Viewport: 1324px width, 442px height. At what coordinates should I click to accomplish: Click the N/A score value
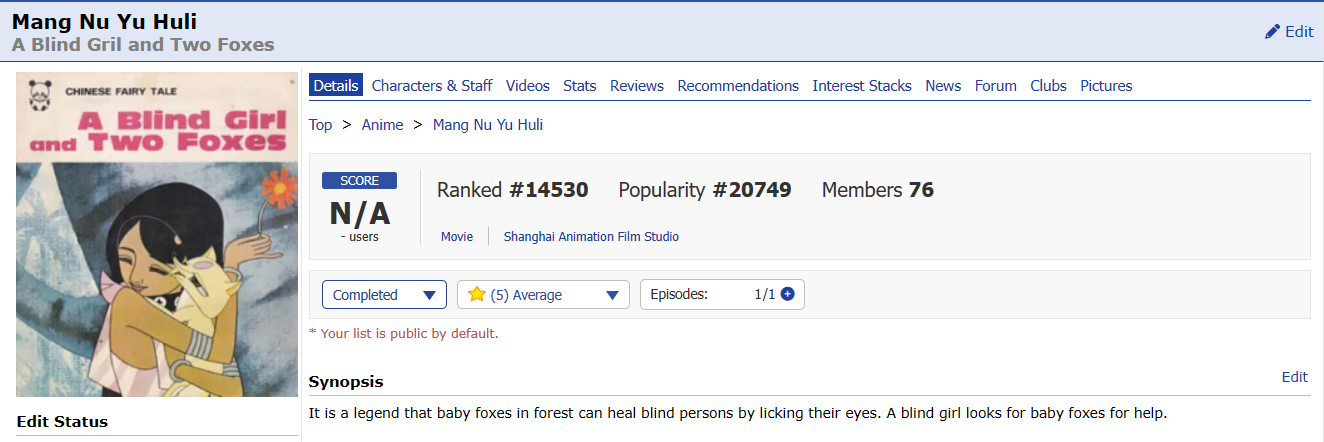point(359,212)
